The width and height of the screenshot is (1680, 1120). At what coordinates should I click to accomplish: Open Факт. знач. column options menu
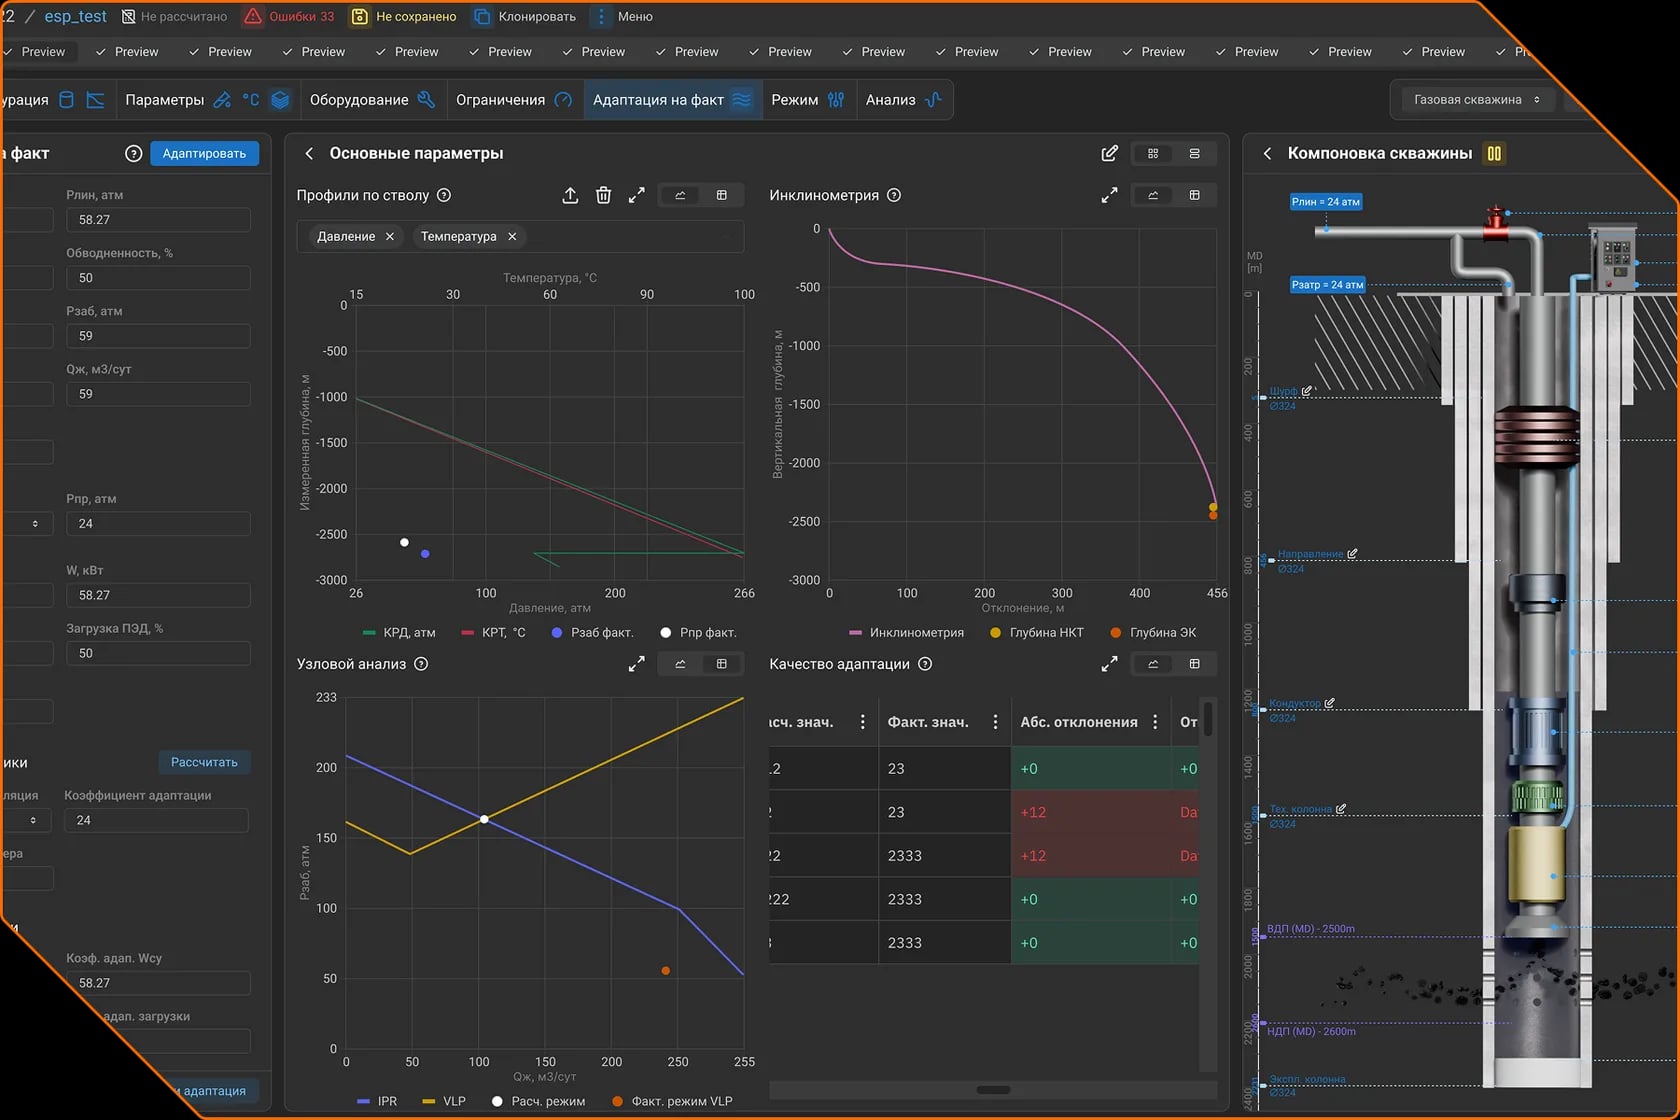[995, 722]
